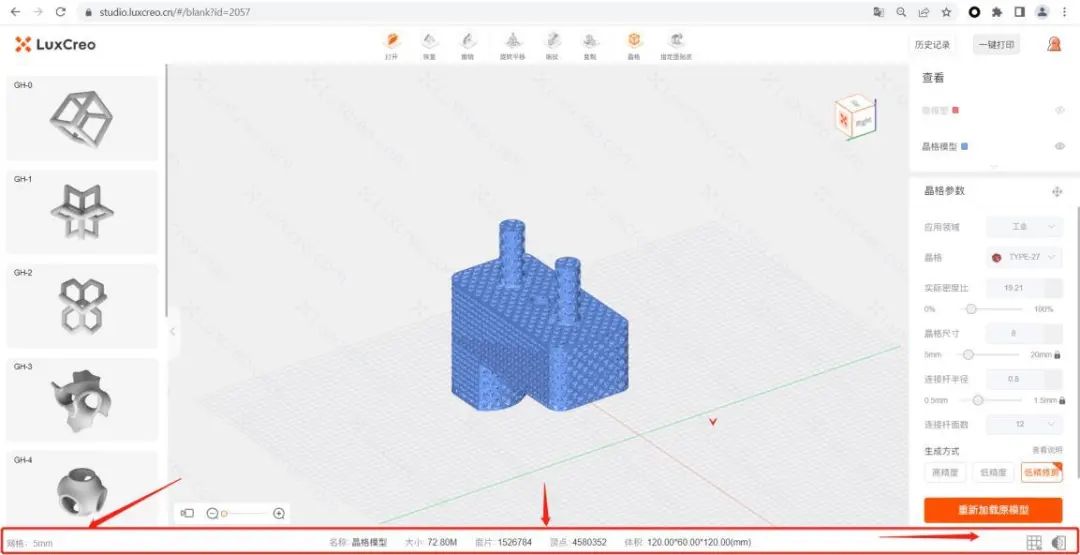
Task: Click the 复制 (copy) toolbar icon
Action: 590,43
